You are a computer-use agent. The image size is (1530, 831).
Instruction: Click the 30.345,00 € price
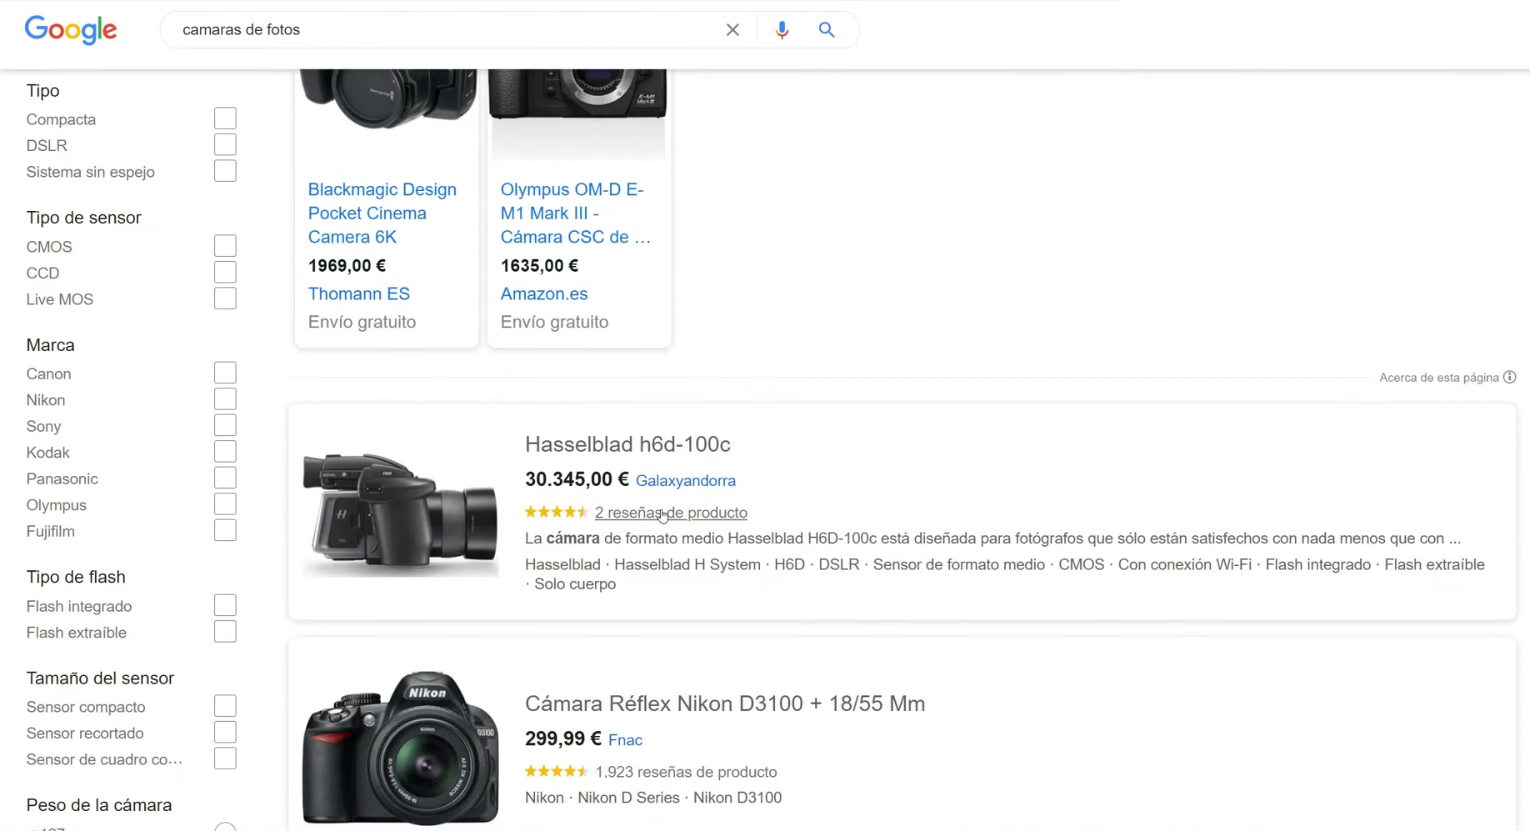(x=577, y=480)
